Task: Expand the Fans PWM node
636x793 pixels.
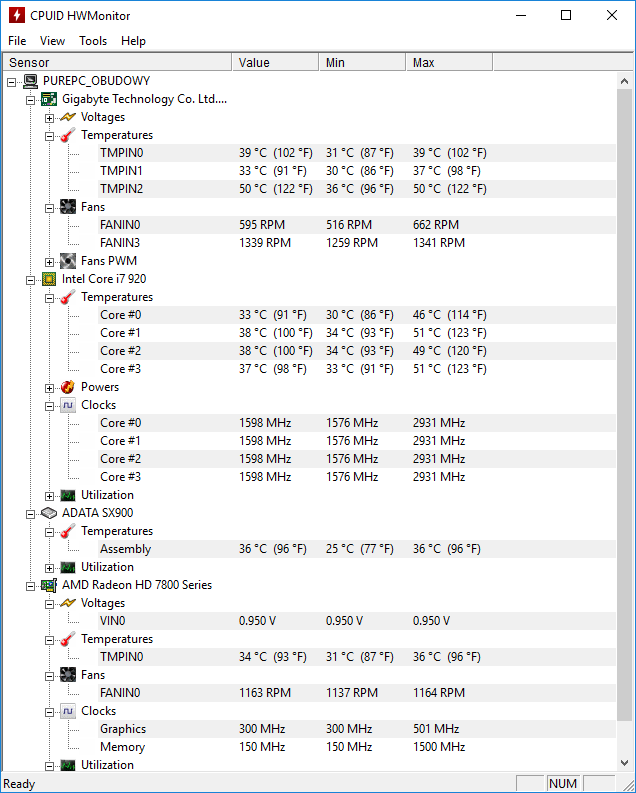Action: [49, 261]
